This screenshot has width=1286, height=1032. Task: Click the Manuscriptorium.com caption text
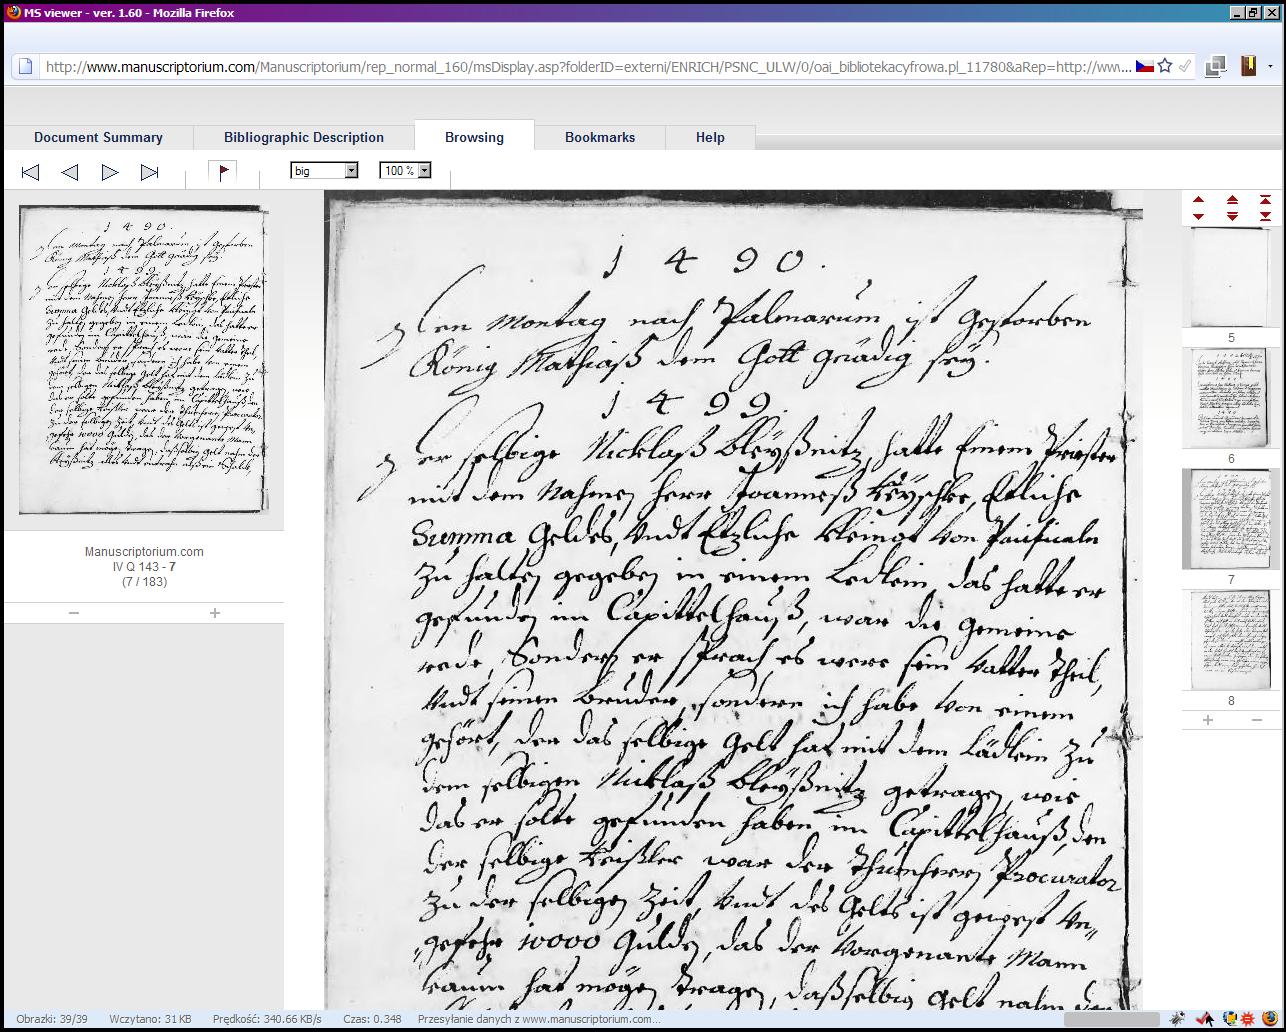144,552
